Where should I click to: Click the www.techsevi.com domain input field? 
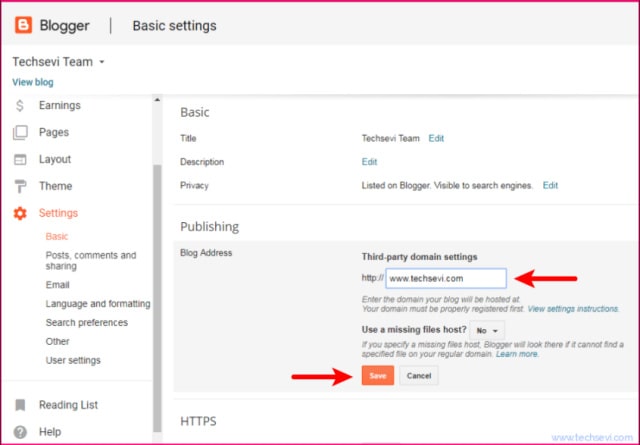coord(446,278)
